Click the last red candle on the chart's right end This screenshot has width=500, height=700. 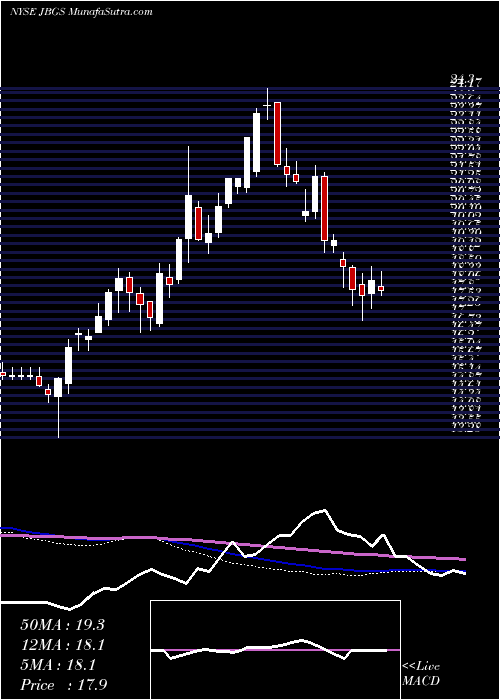pyautogui.click(x=381, y=288)
